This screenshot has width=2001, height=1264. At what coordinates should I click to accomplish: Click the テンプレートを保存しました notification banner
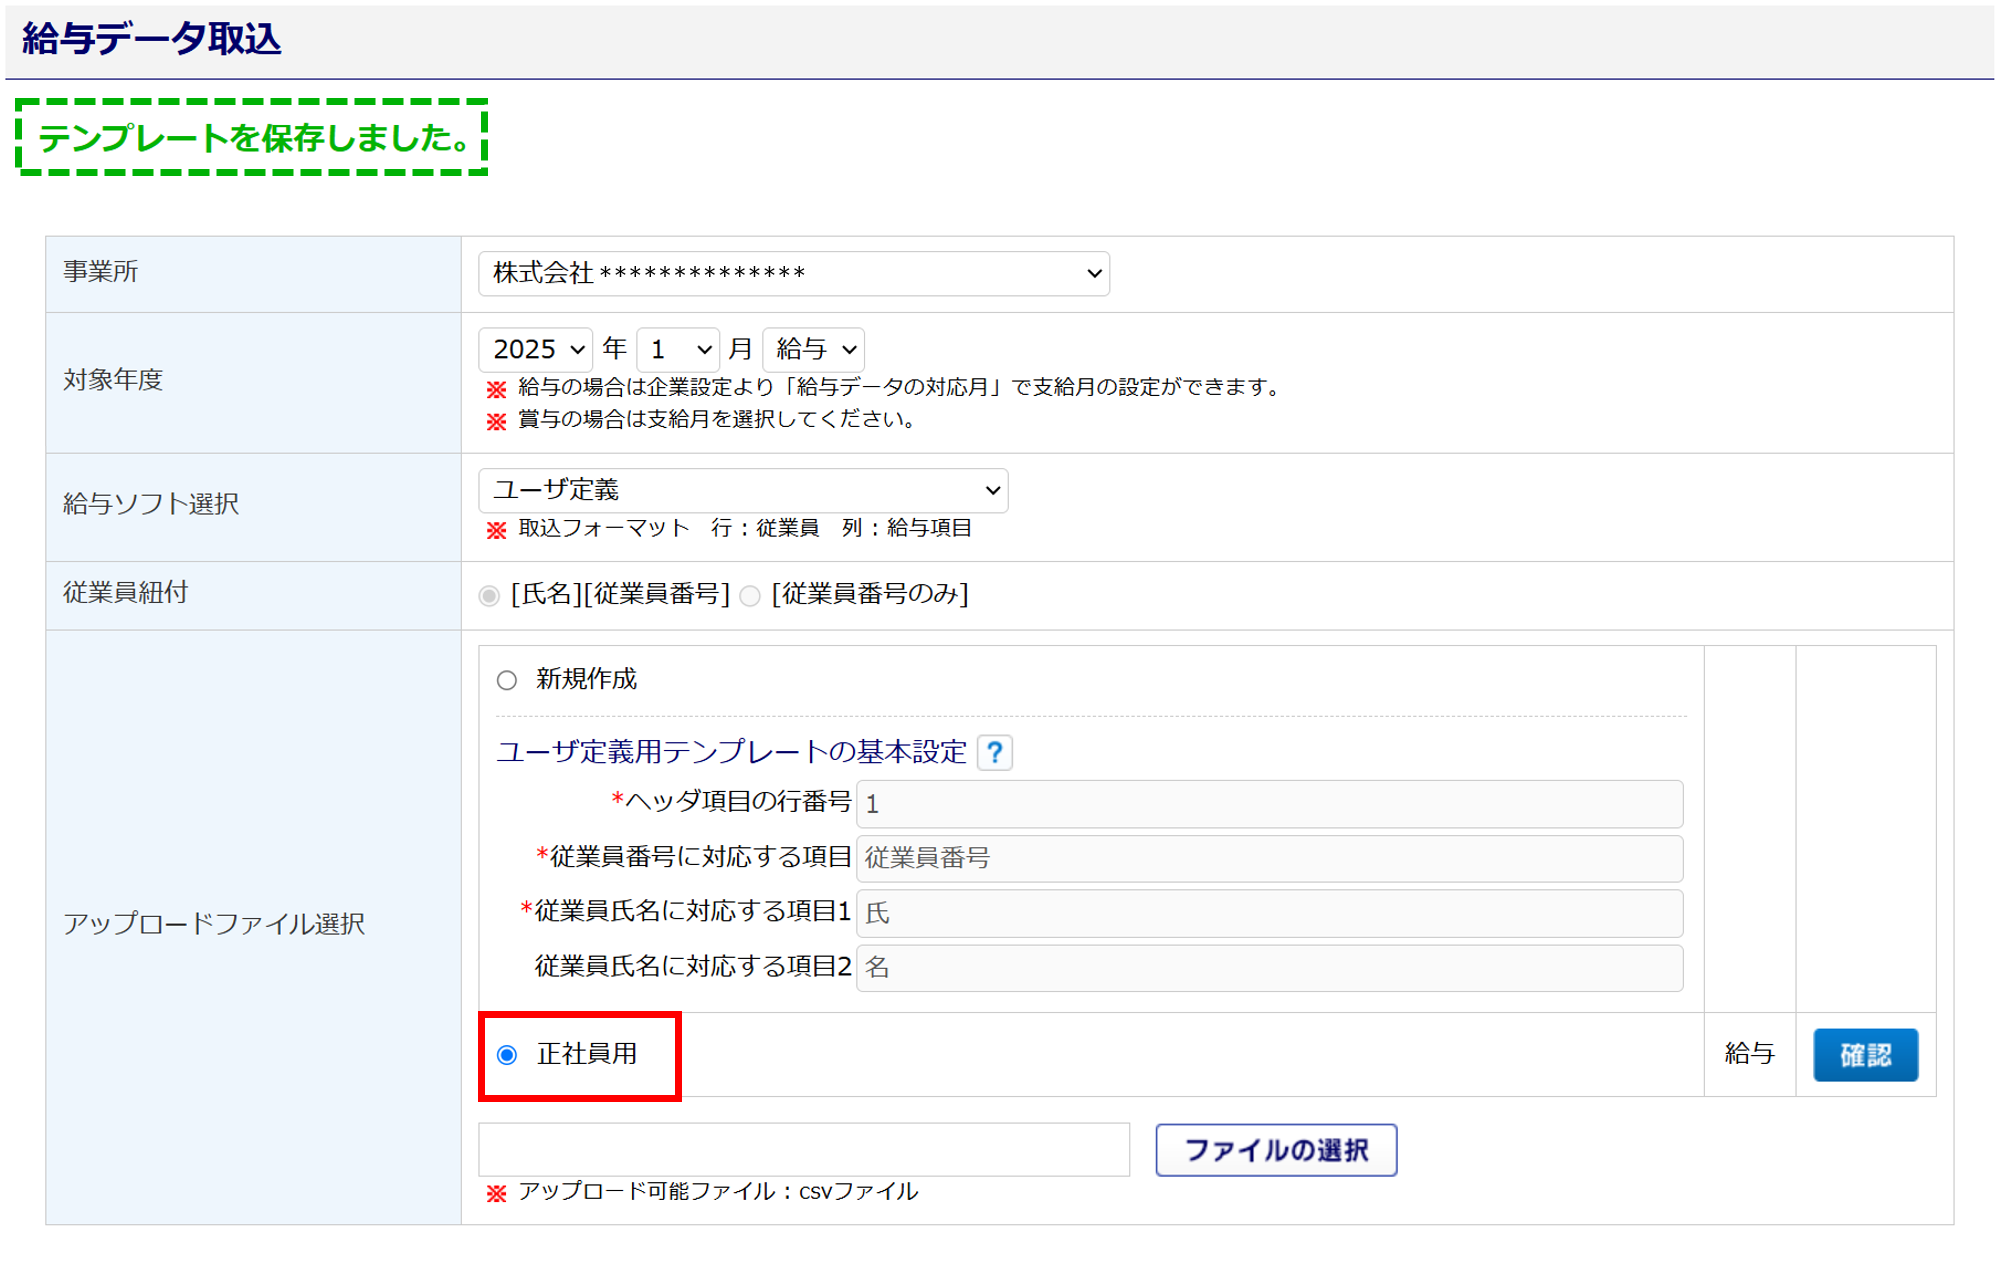pyautogui.click(x=252, y=137)
